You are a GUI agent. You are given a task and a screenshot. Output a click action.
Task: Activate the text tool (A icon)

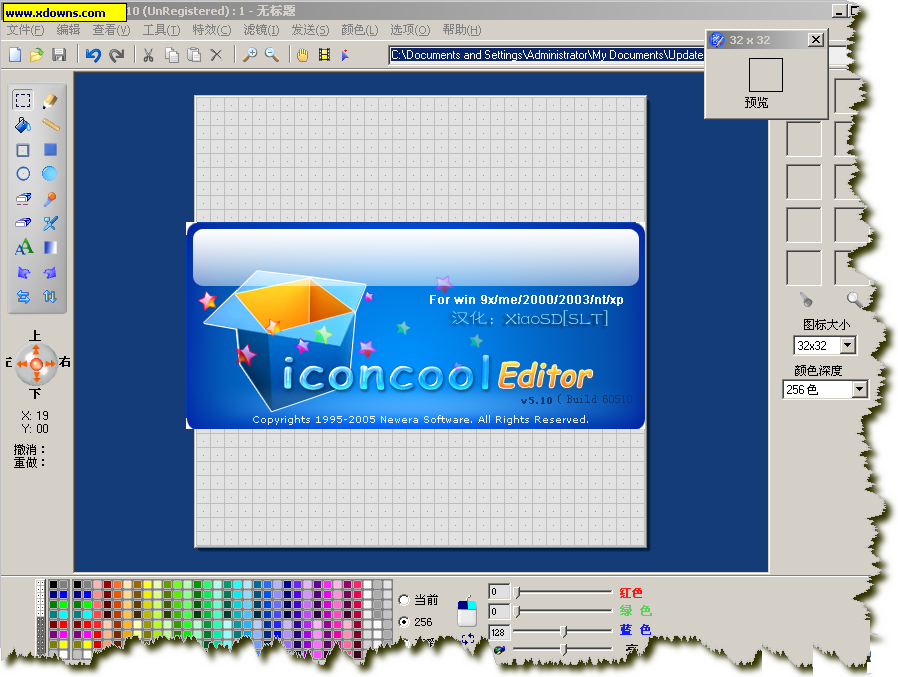[x=23, y=247]
